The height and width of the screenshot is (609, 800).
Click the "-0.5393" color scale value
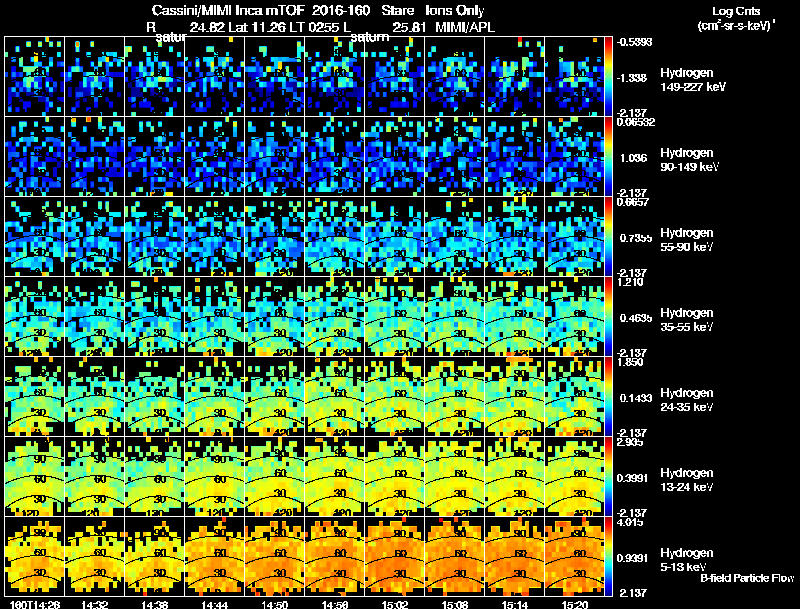(x=634, y=42)
